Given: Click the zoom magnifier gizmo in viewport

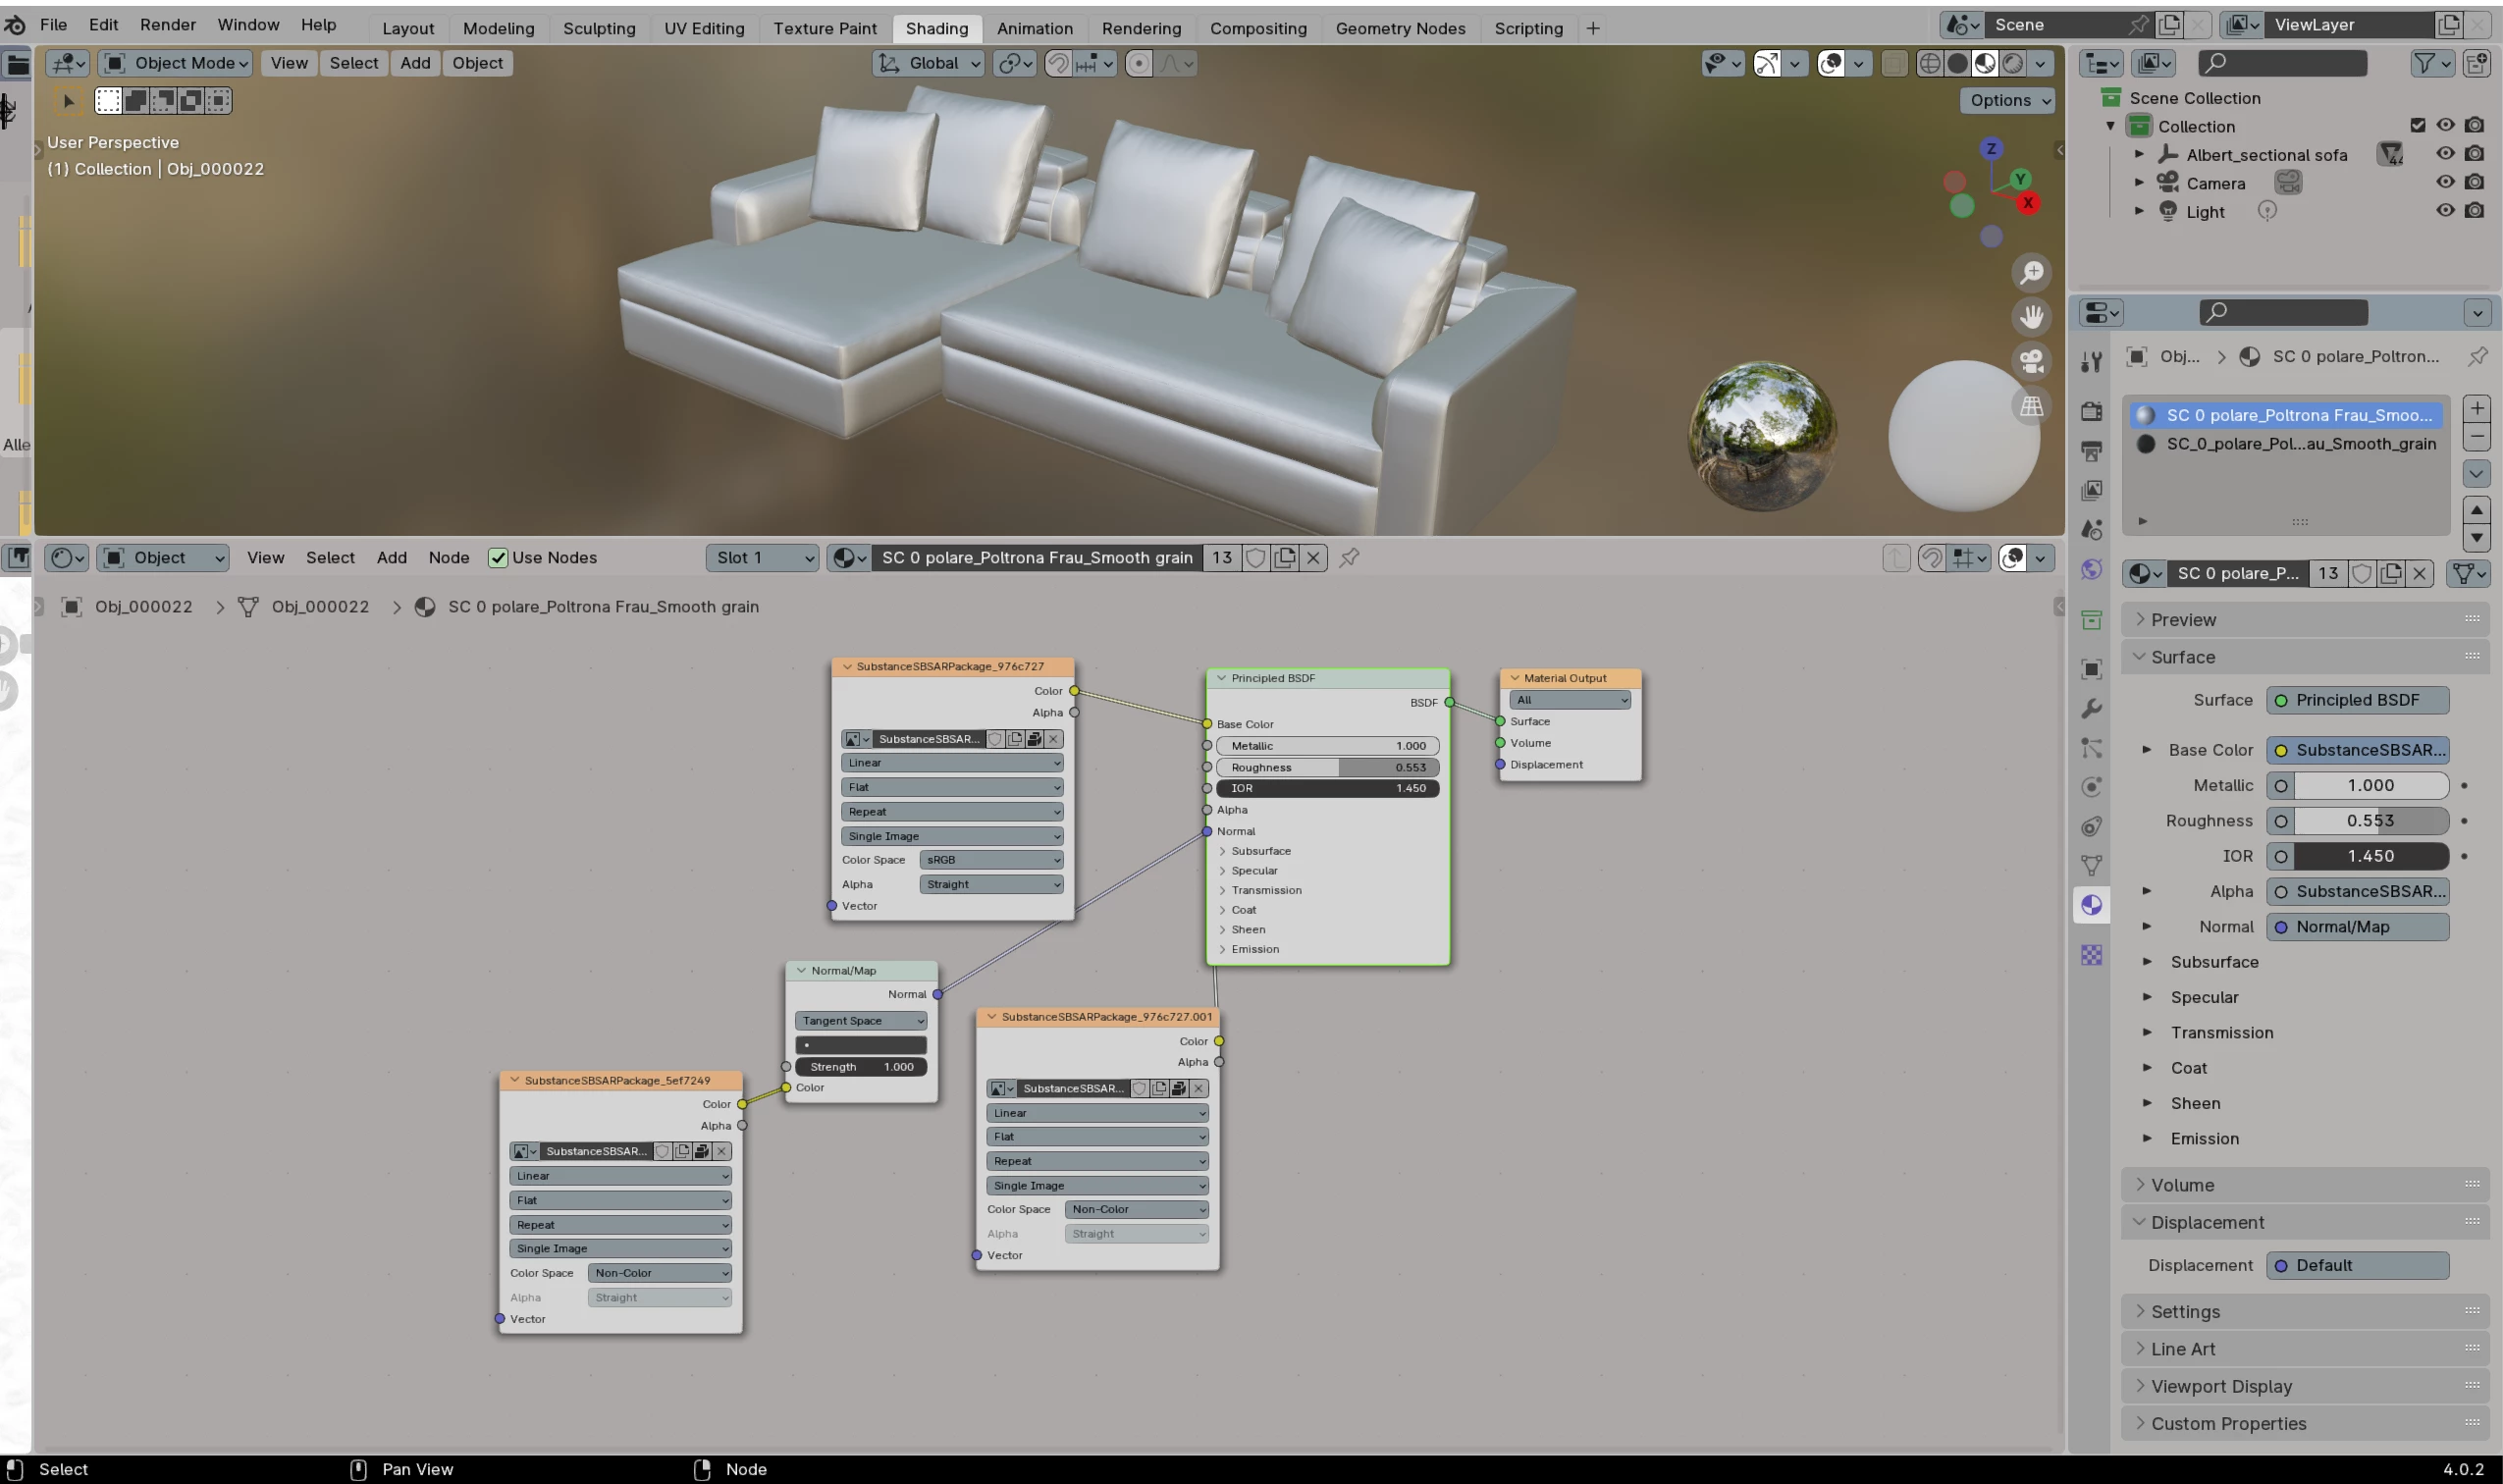Looking at the screenshot, I should (2031, 273).
